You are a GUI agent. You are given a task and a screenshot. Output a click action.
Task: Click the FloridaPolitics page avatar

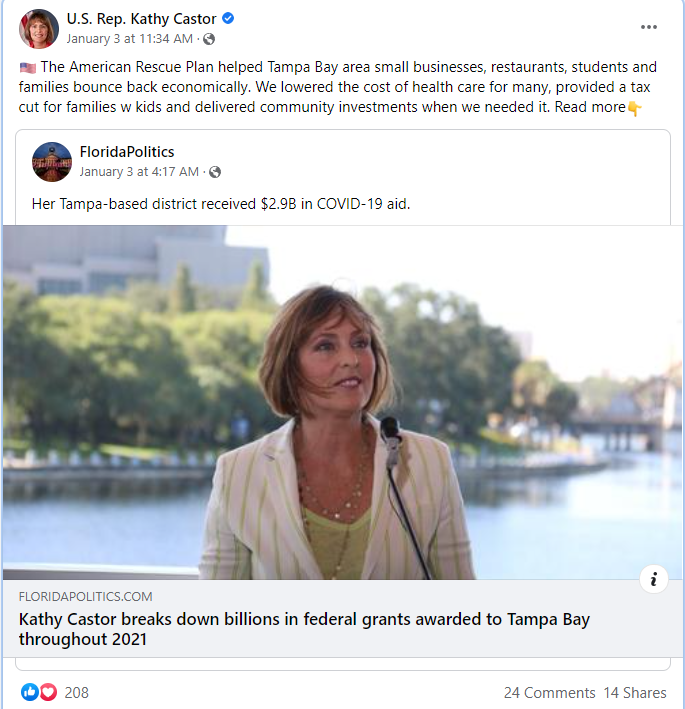pyautogui.click(x=52, y=162)
